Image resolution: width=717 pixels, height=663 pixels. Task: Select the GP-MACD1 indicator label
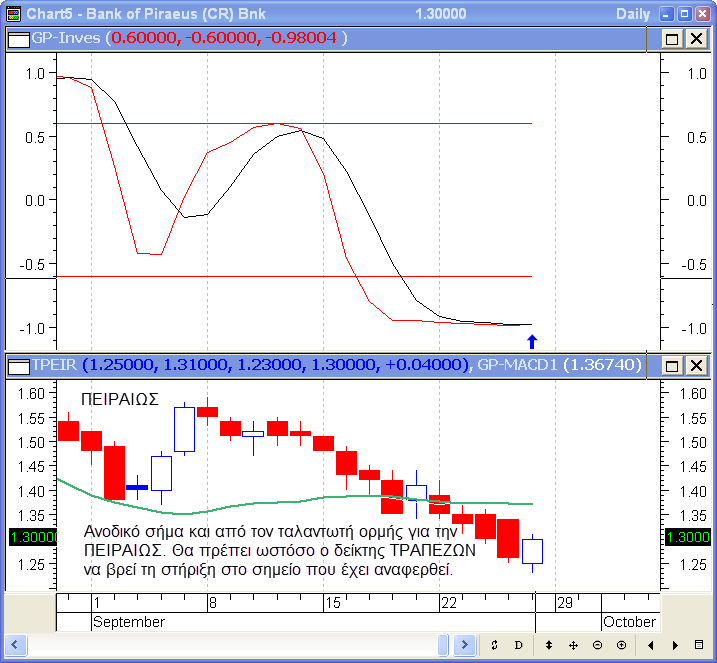pyautogui.click(x=558, y=365)
